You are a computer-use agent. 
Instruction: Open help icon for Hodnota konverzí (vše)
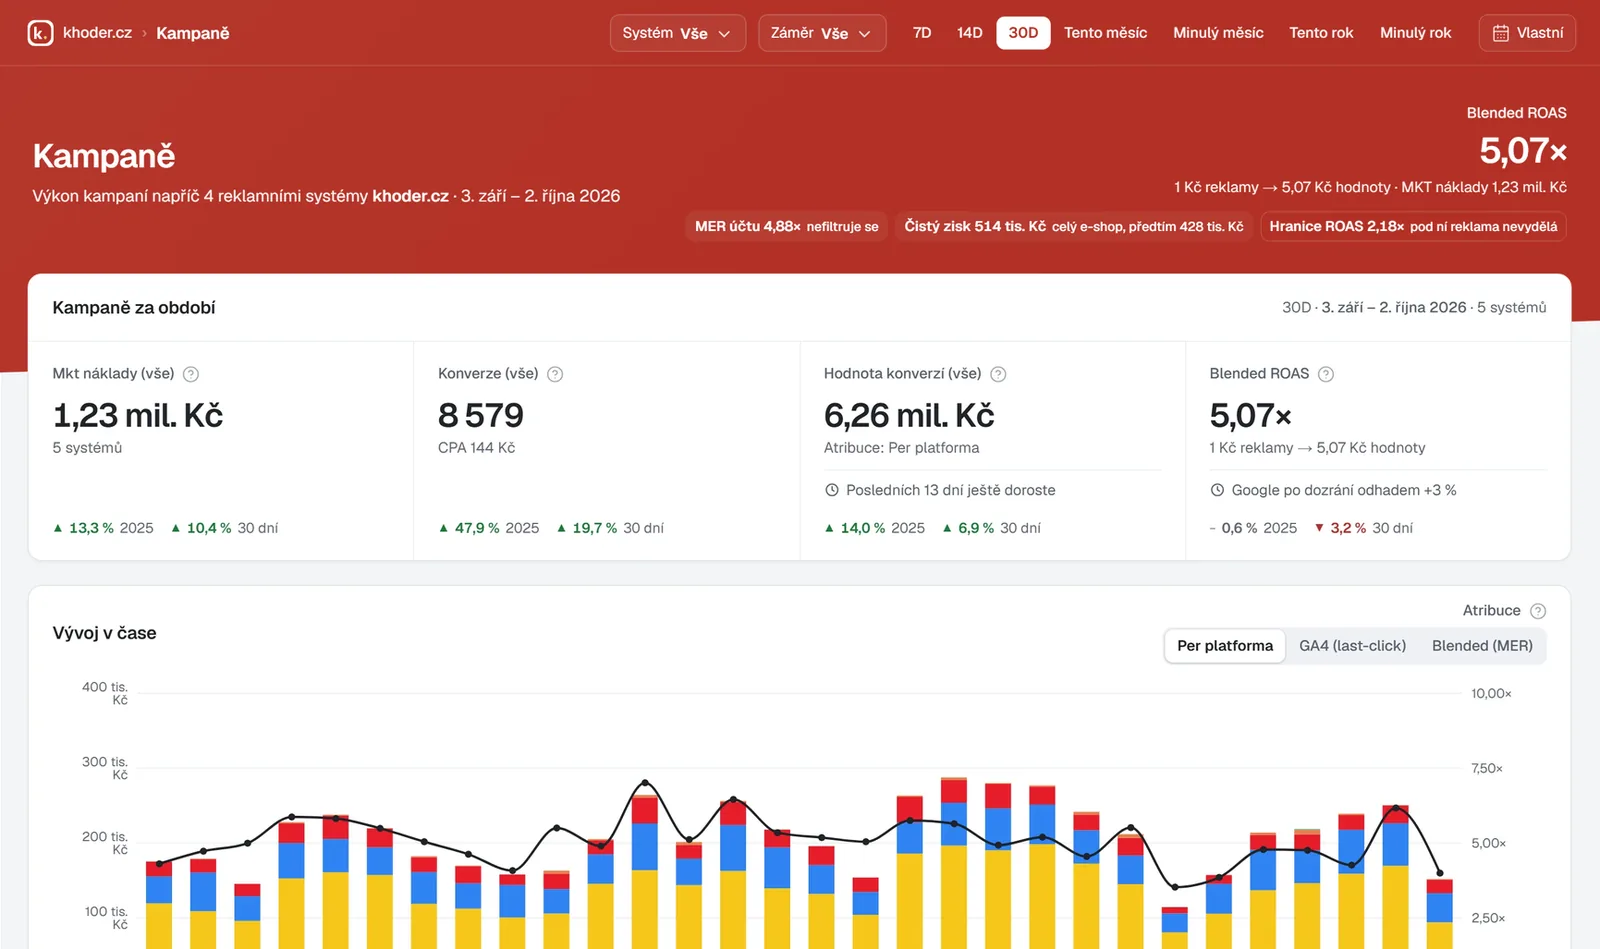[998, 374]
